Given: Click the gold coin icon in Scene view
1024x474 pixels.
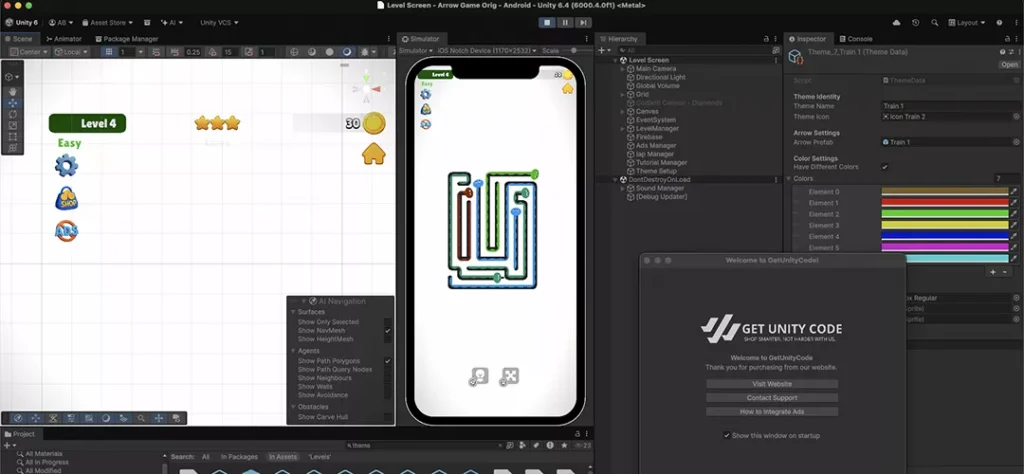Looking at the screenshot, I should [374, 123].
